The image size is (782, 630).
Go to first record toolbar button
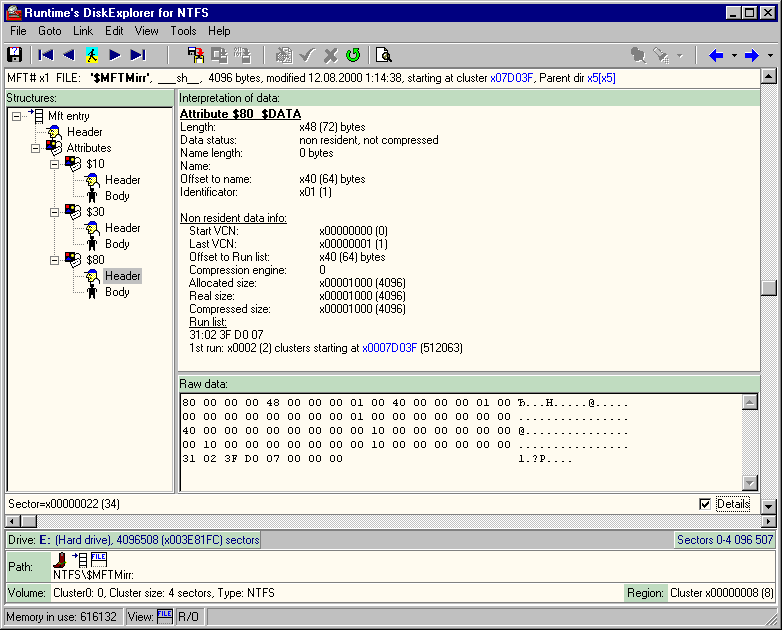pyautogui.click(x=45, y=55)
